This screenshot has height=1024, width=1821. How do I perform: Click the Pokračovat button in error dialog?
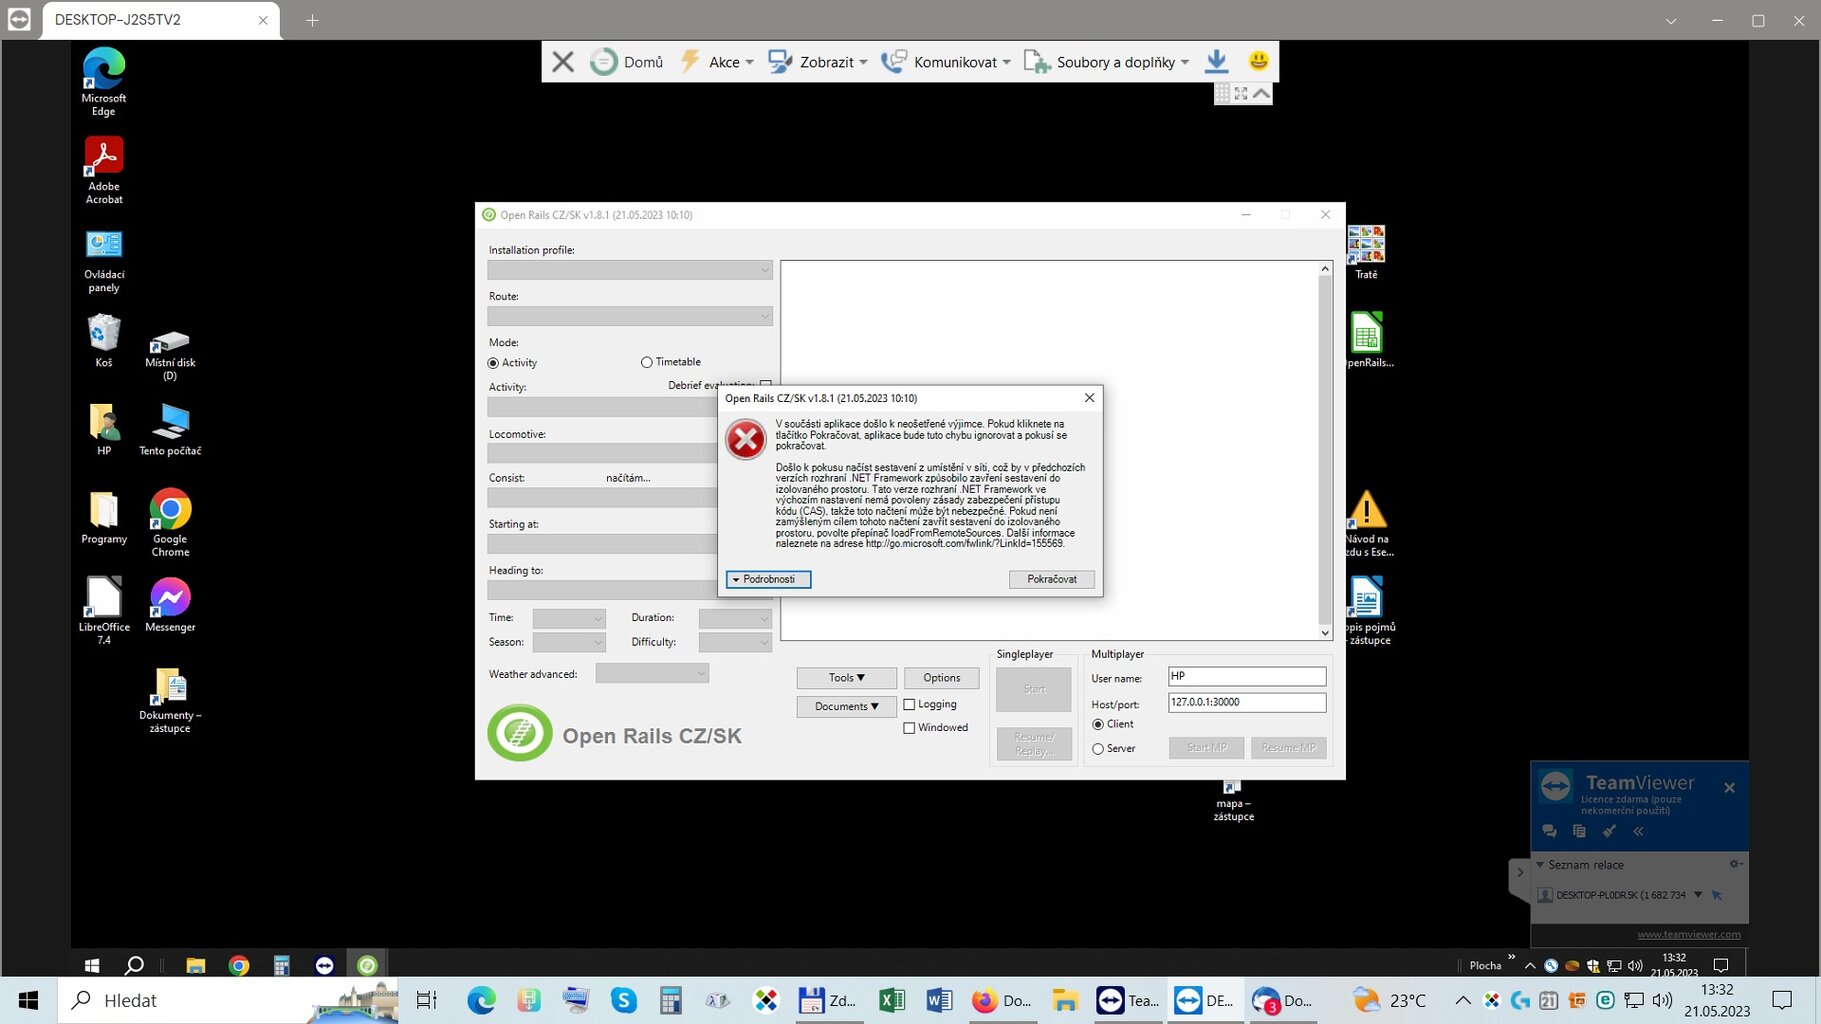click(x=1051, y=579)
